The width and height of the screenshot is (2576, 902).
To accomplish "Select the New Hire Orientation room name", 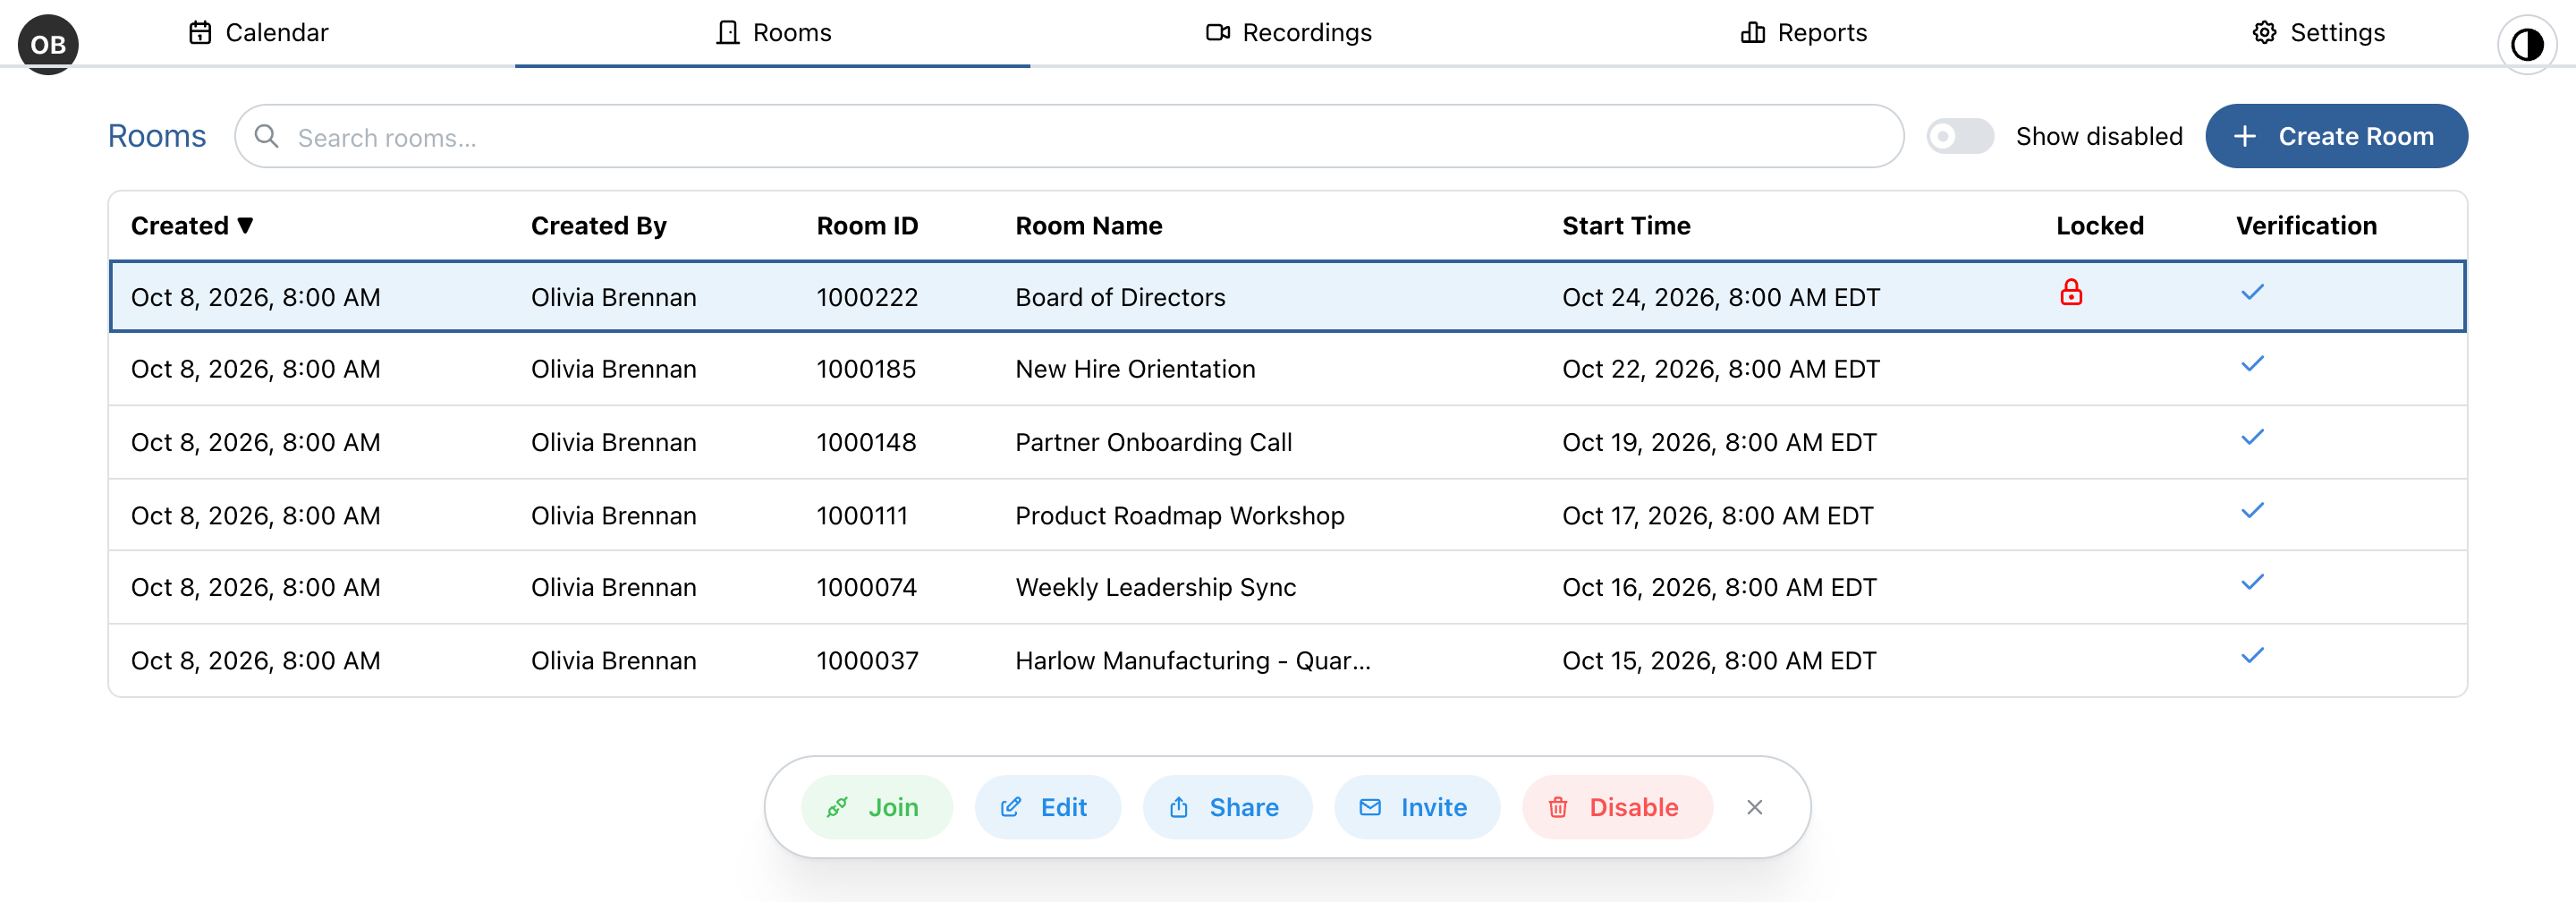I will [1135, 369].
